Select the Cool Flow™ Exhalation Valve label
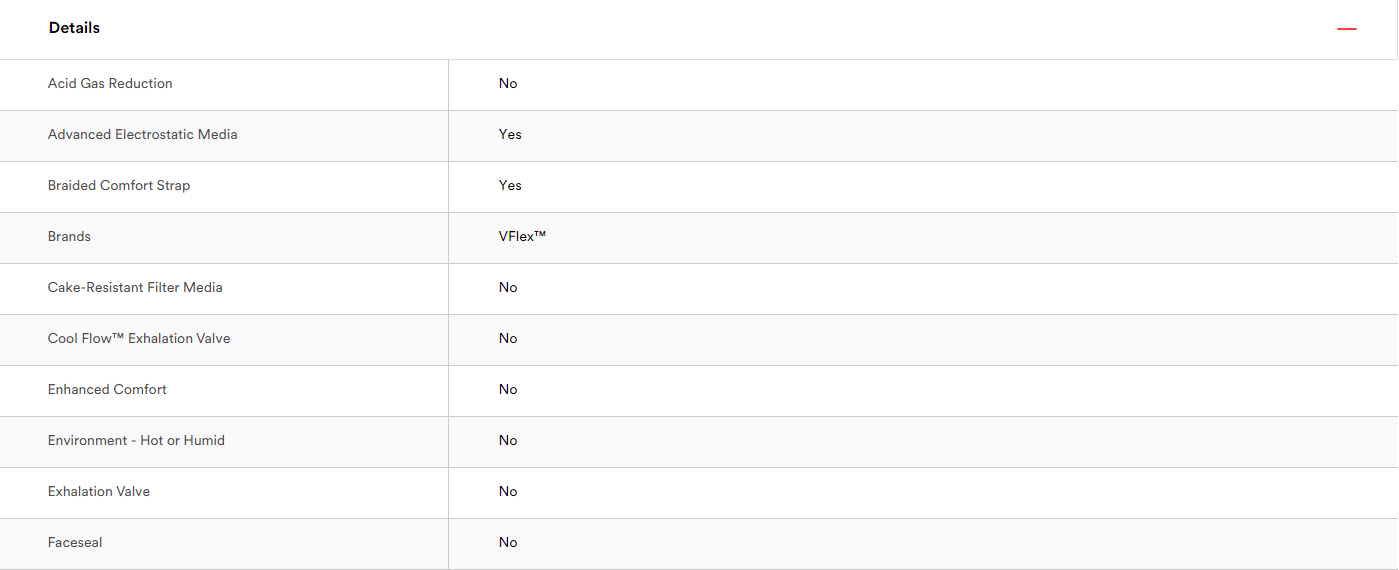 [x=139, y=339]
